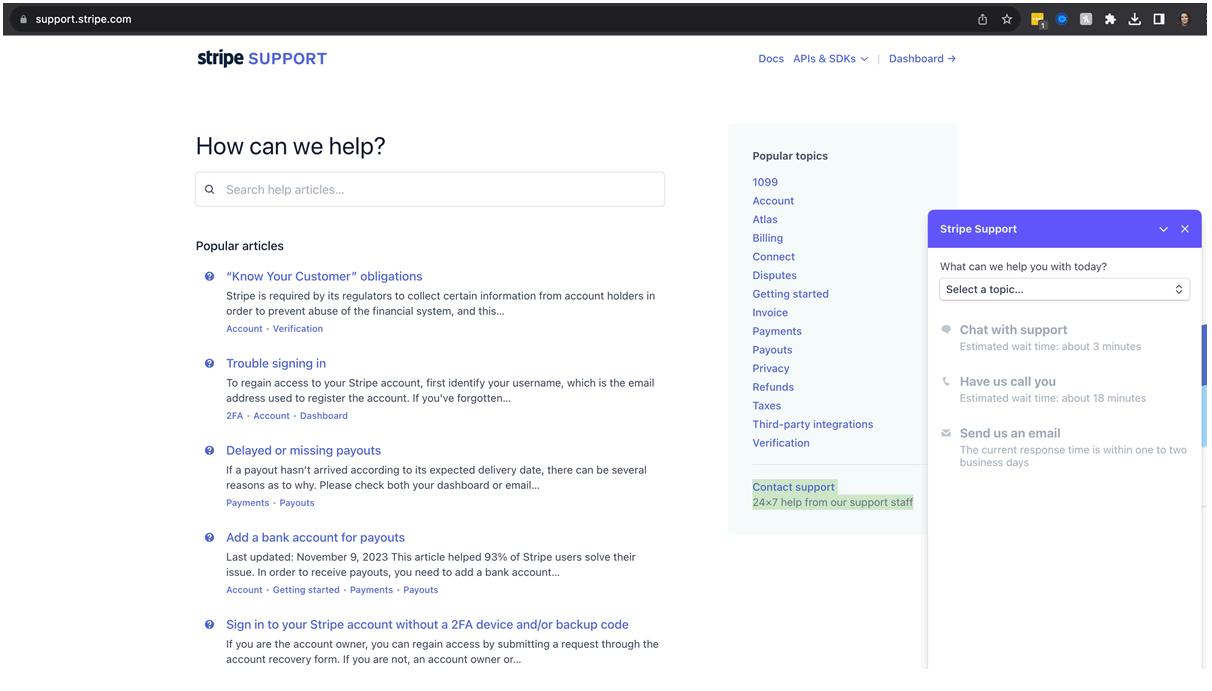The height and width of the screenshot is (691, 1212).
Task: Select the Refunds popular topic
Action: point(773,387)
